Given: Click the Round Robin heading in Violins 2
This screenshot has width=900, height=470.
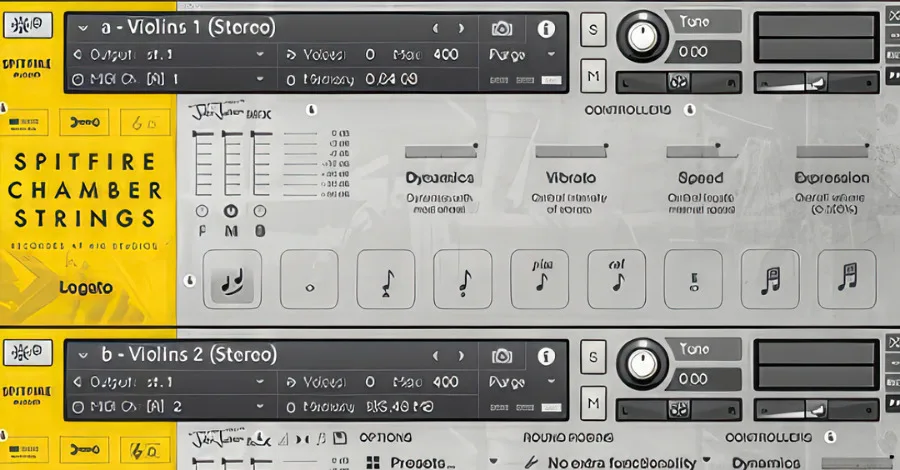Looking at the screenshot, I should click(x=568, y=438).
